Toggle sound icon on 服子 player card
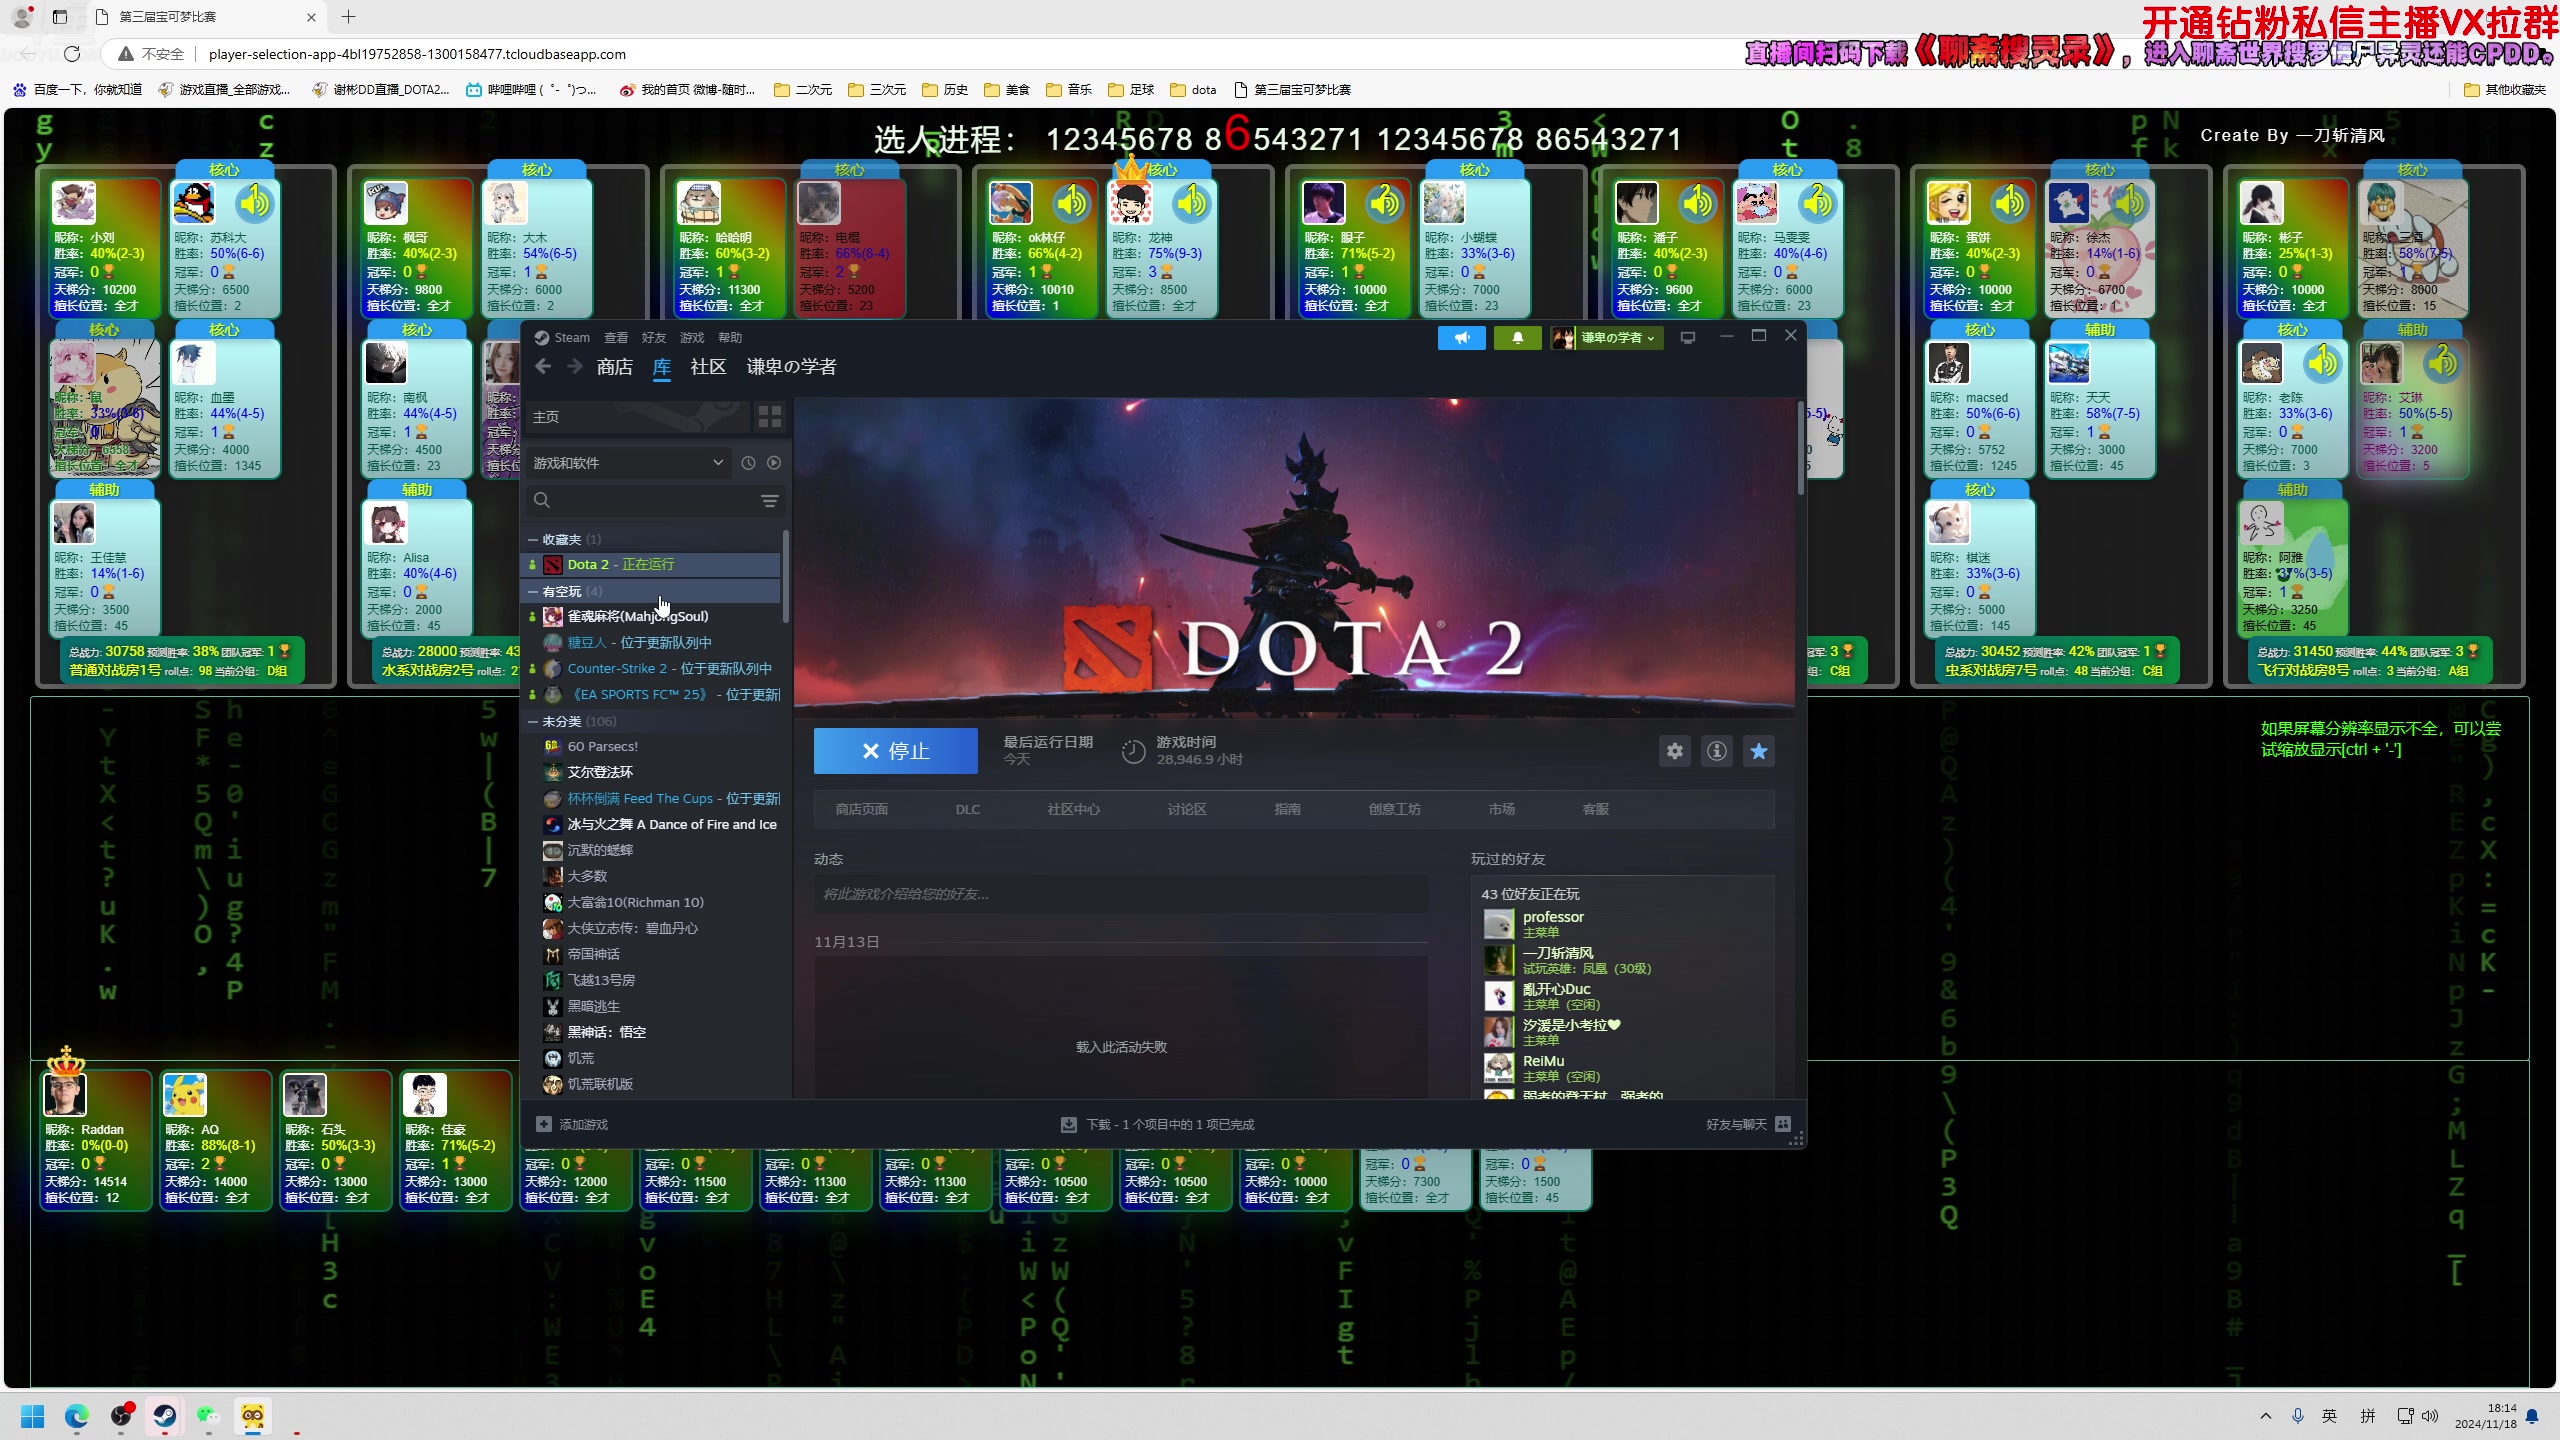 point(1385,203)
